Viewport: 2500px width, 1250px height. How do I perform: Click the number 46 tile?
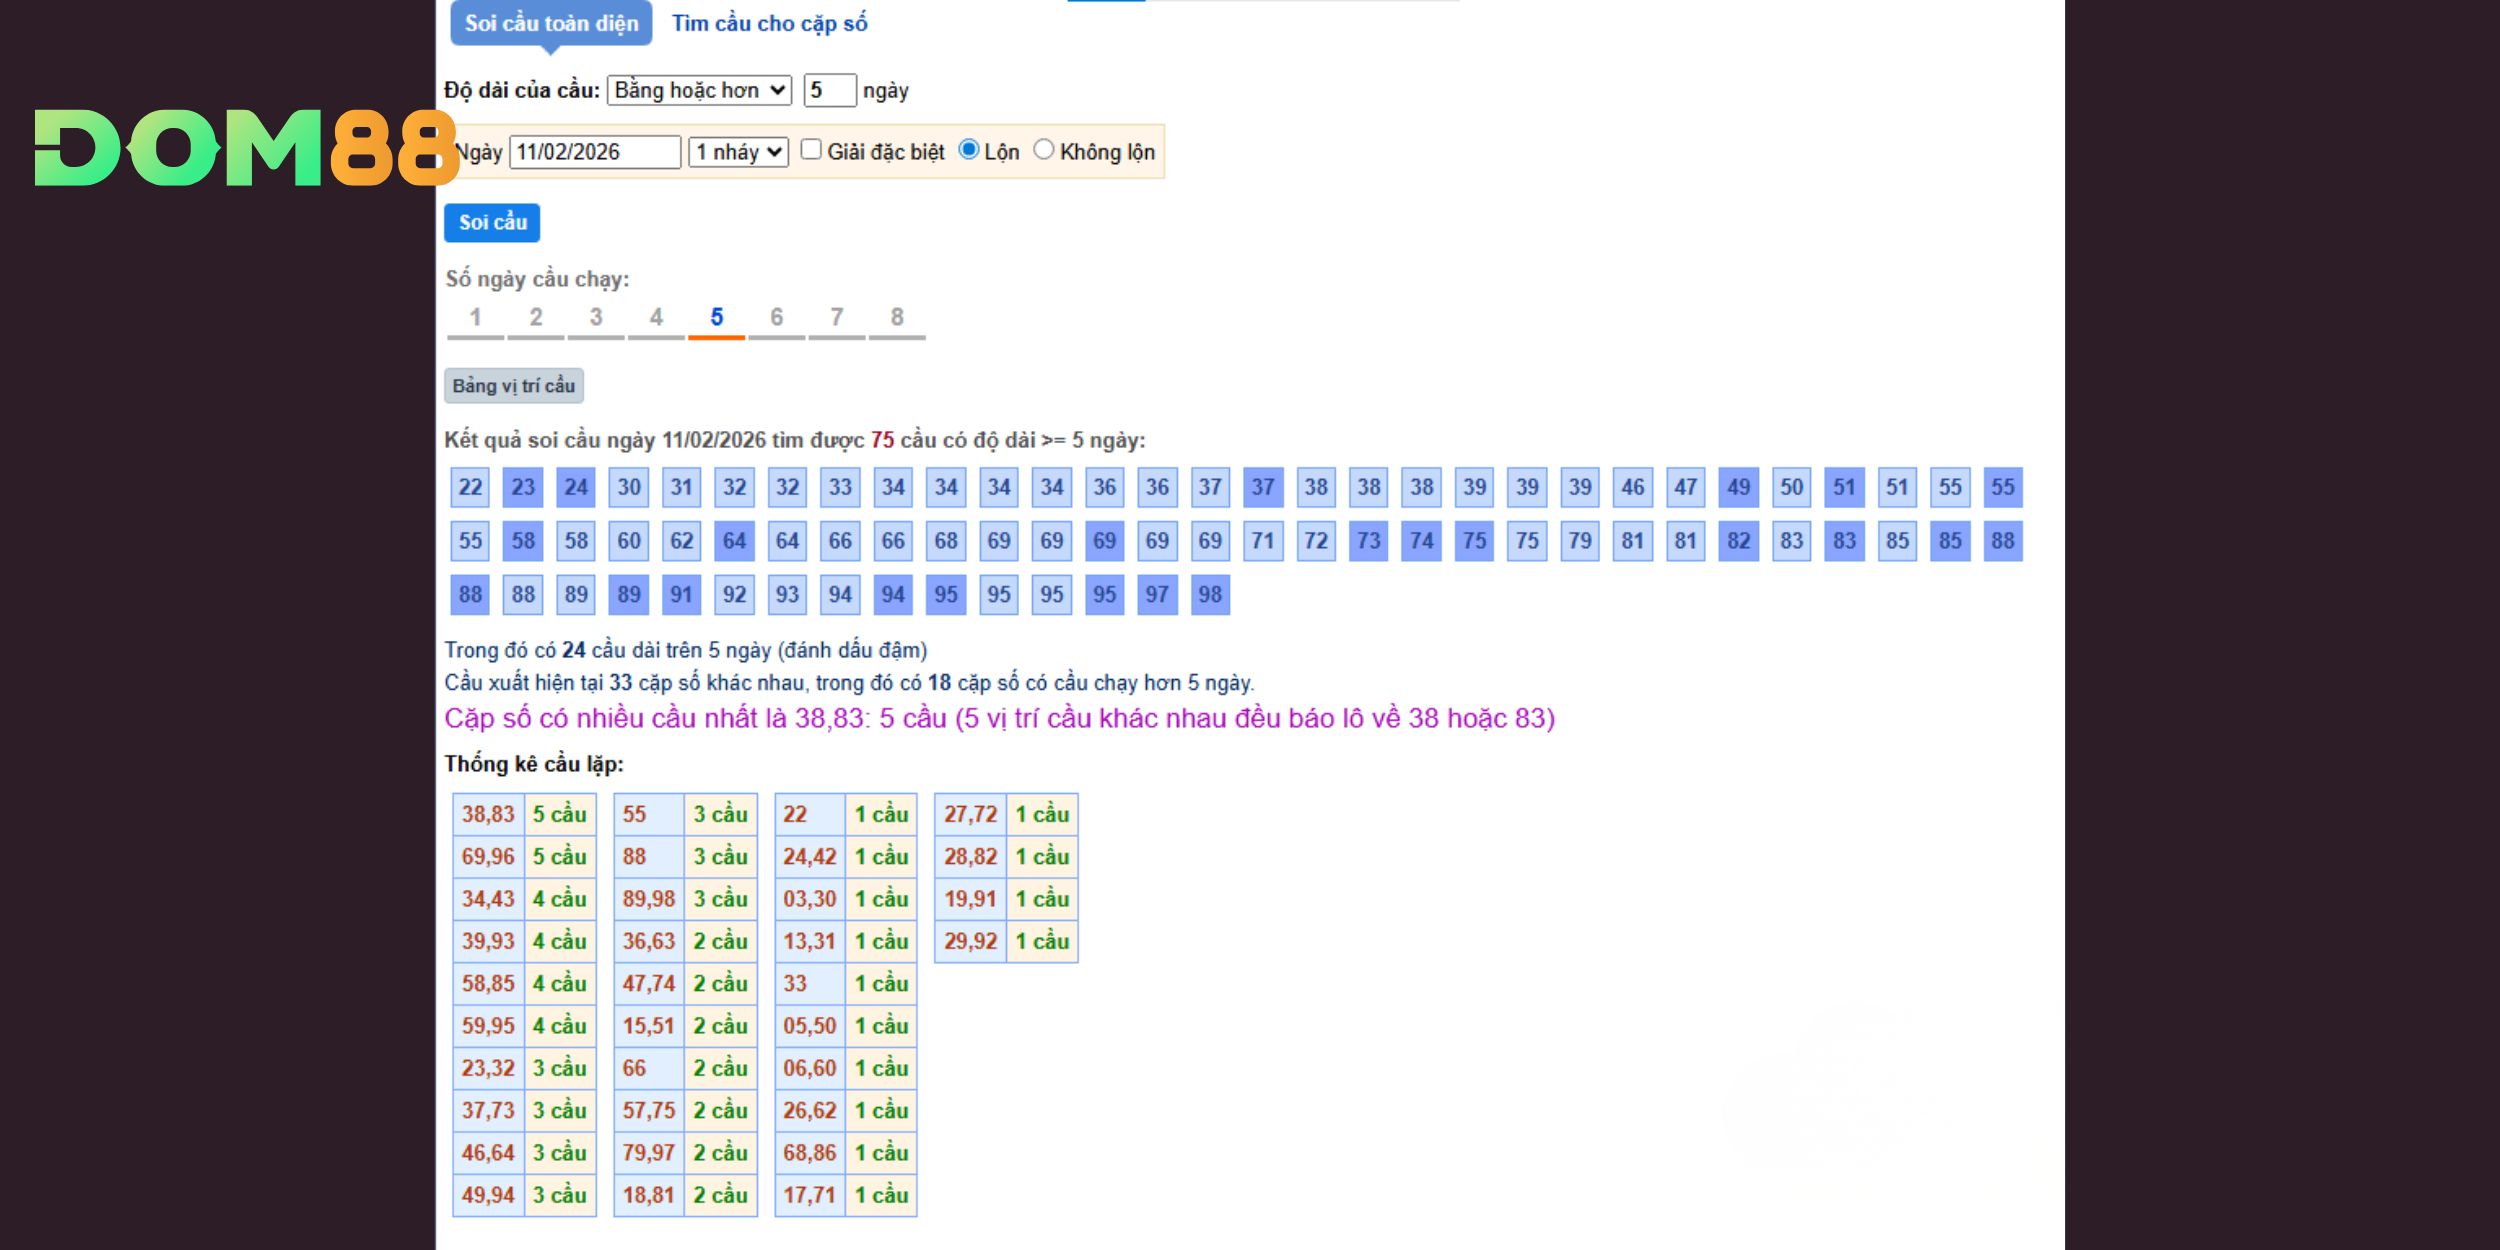1632,487
